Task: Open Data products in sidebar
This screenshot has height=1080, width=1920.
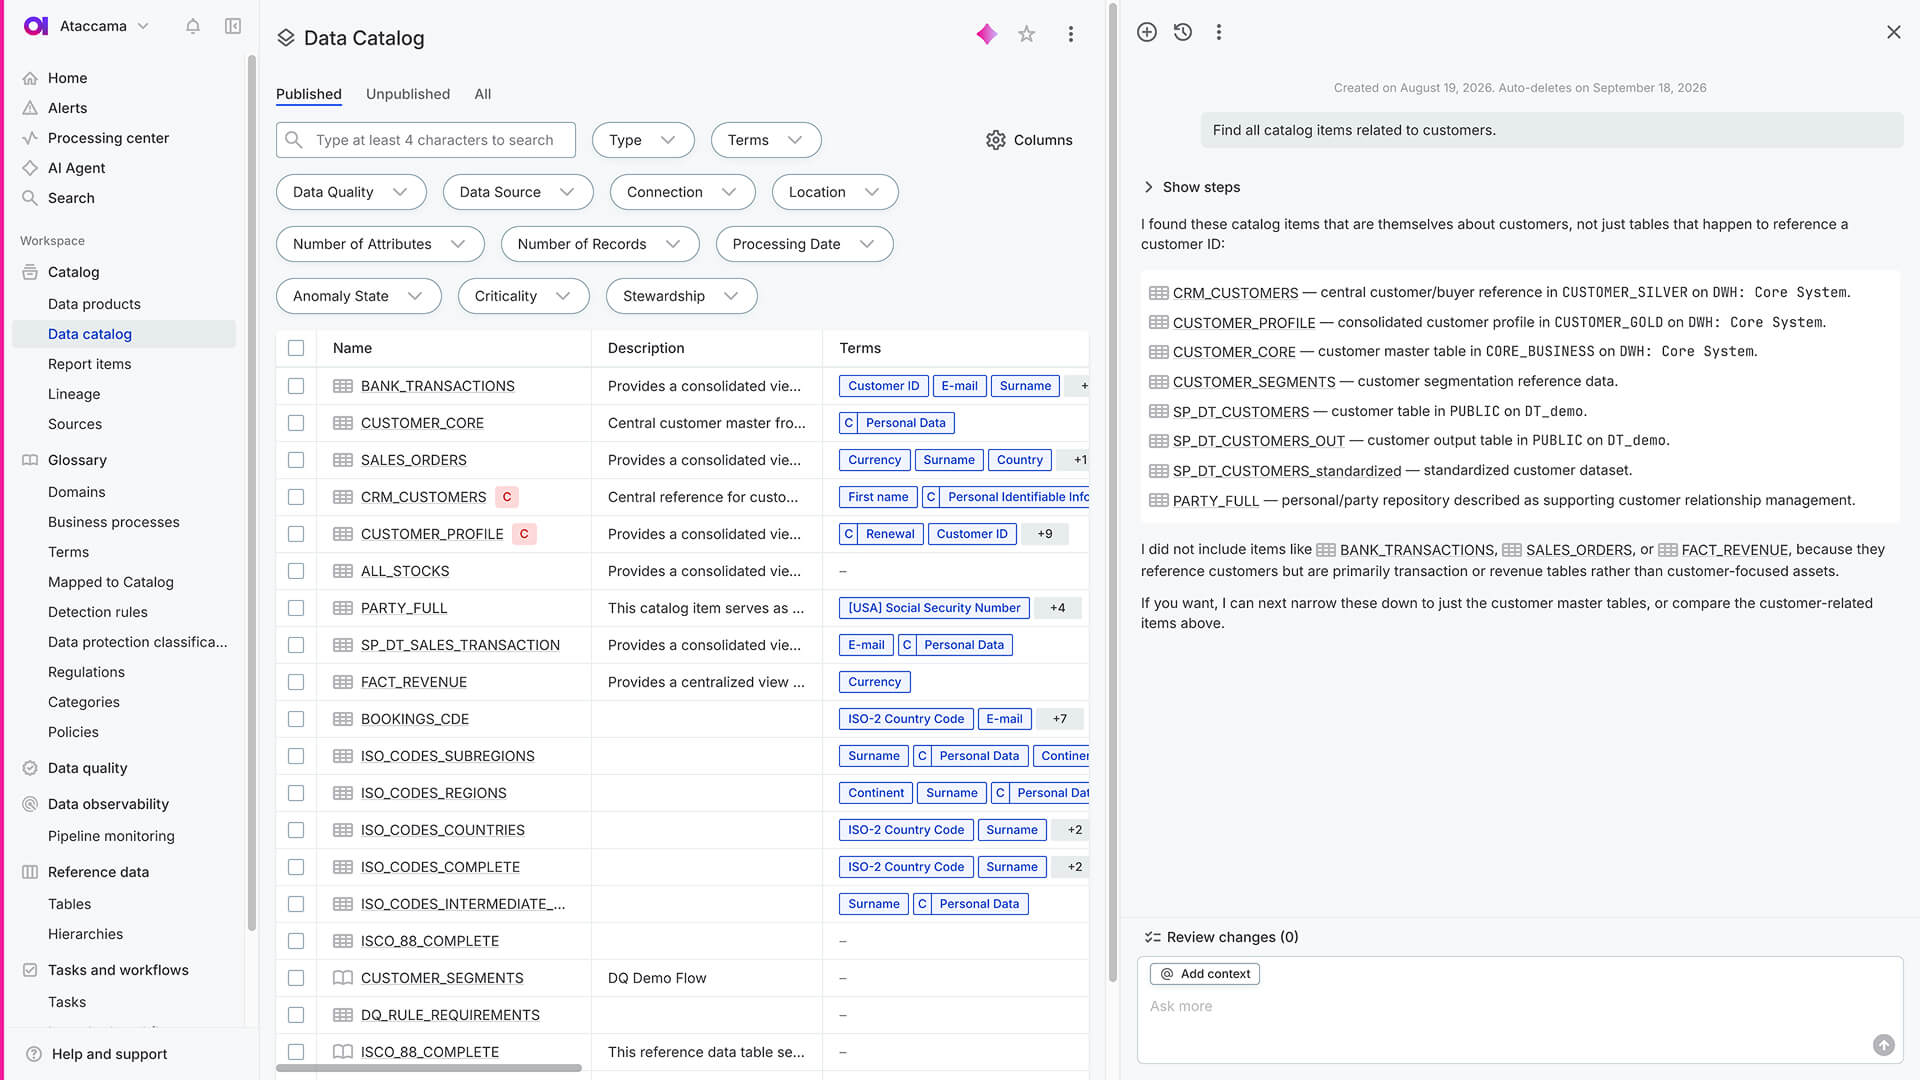Action: 94,304
